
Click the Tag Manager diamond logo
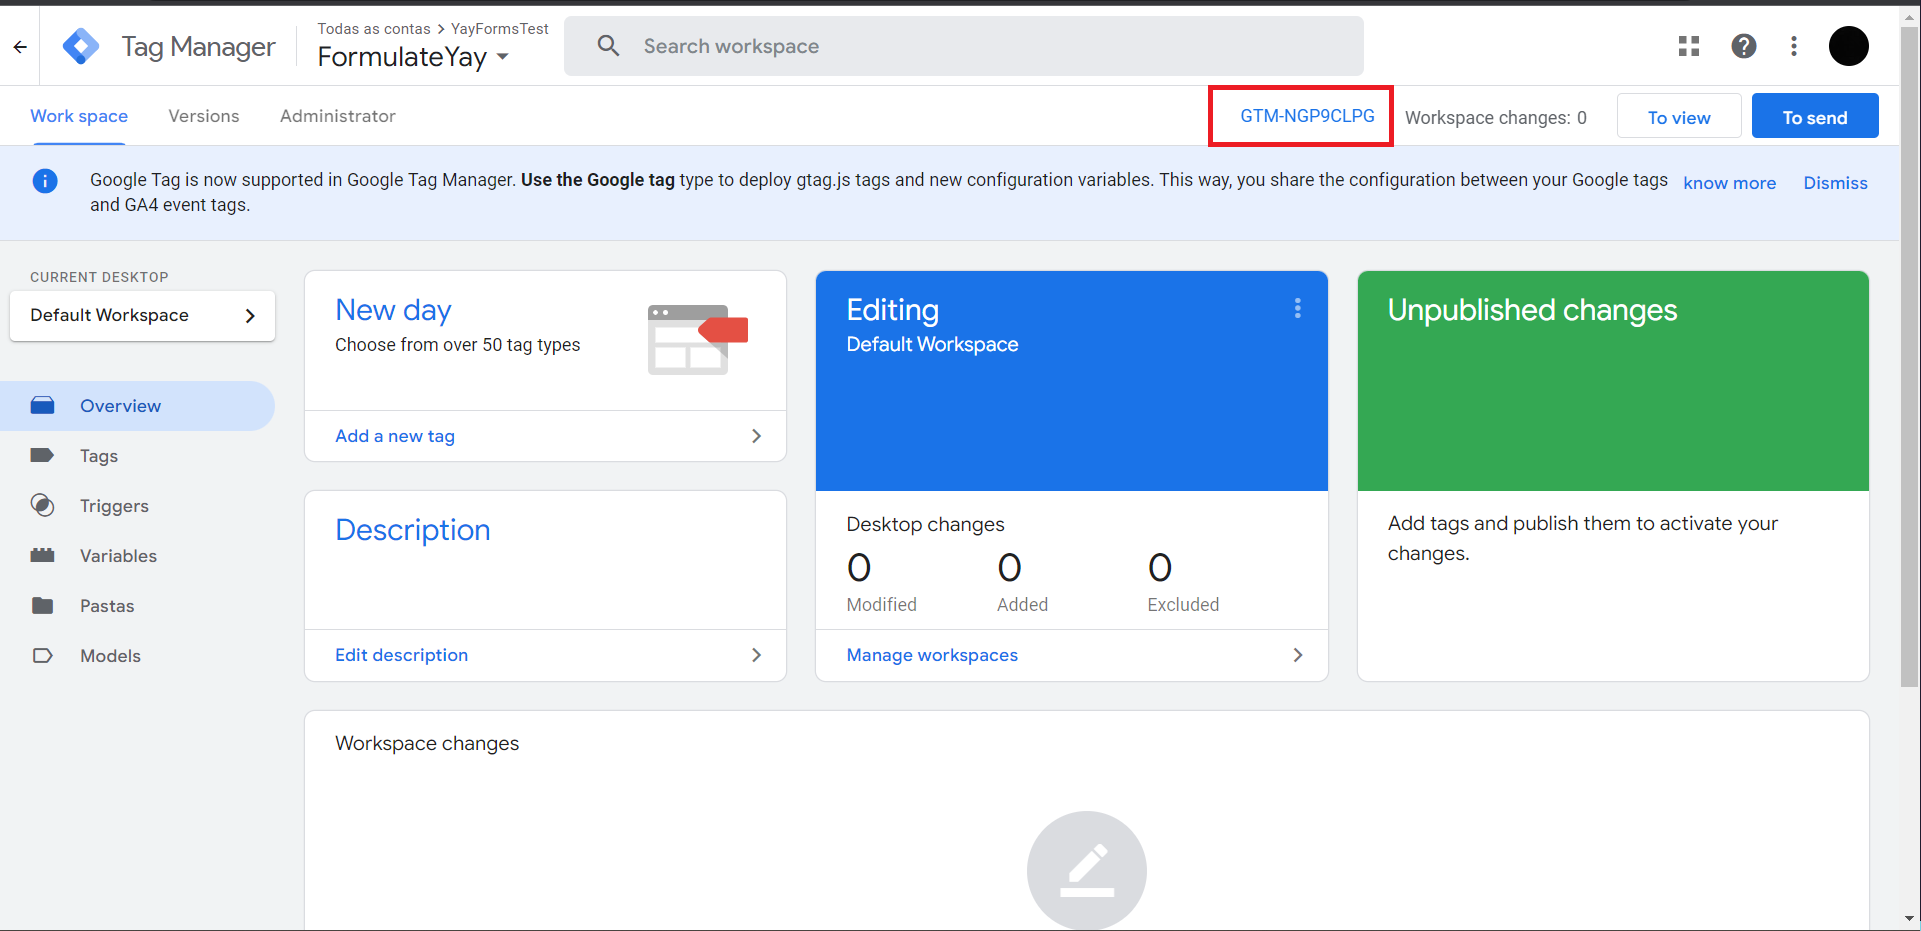pyautogui.click(x=80, y=46)
